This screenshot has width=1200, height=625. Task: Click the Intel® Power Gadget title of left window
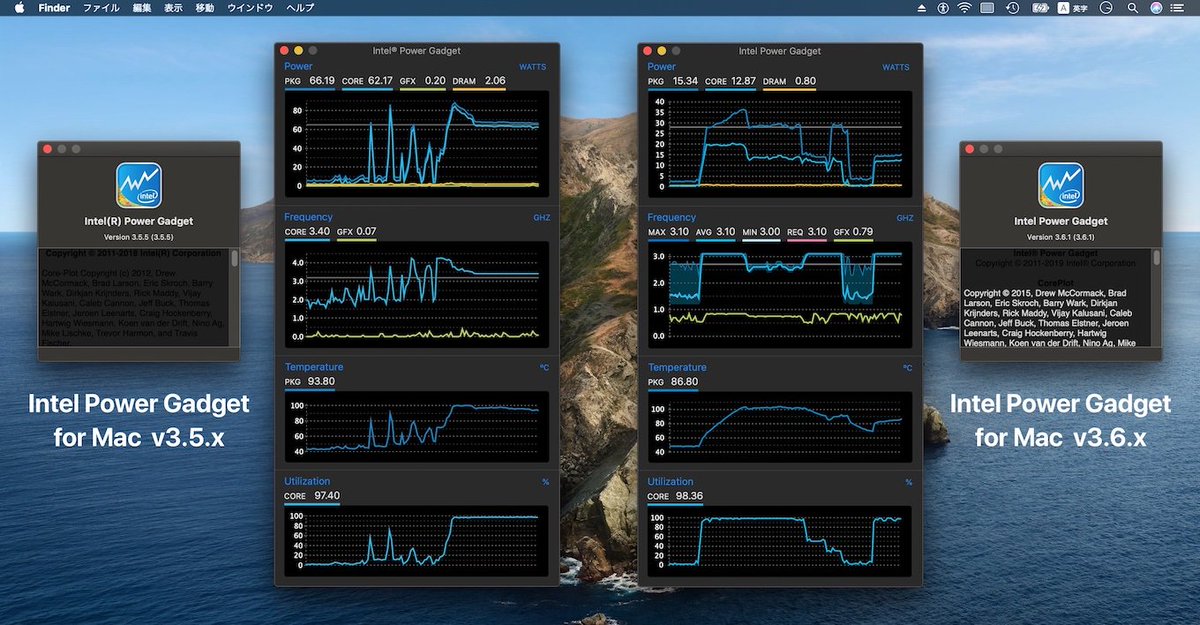pyautogui.click(x=416, y=50)
